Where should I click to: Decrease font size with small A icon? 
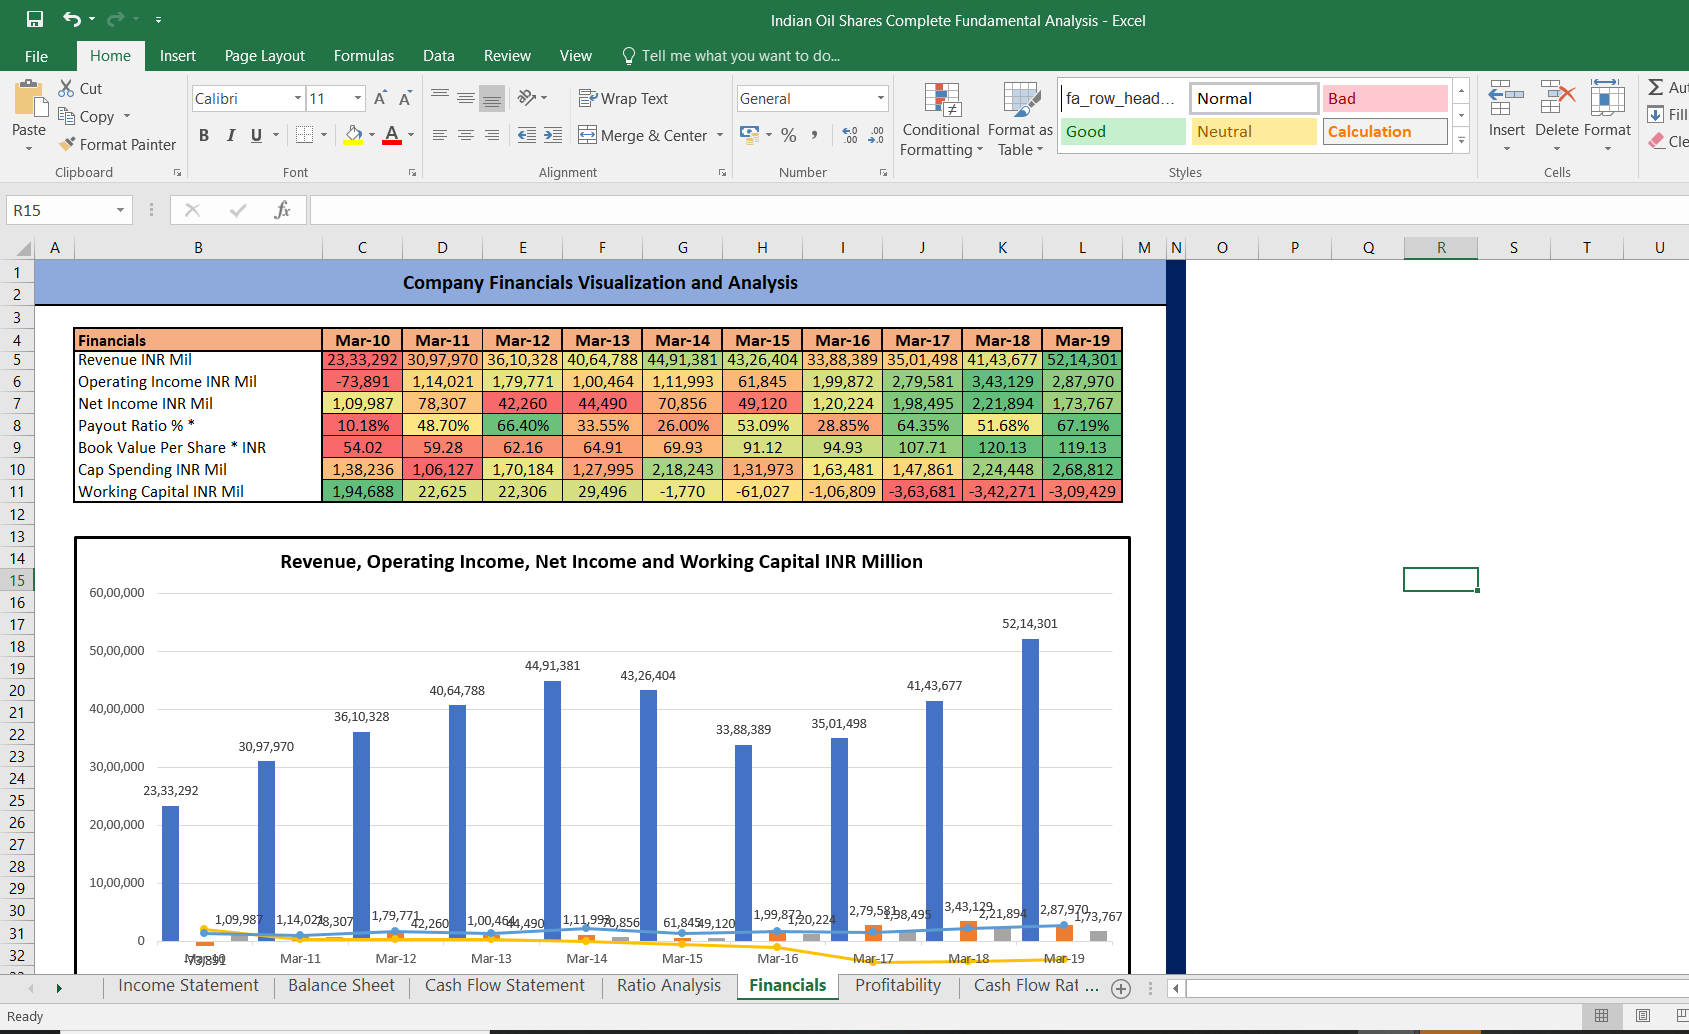pyautogui.click(x=405, y=98)
